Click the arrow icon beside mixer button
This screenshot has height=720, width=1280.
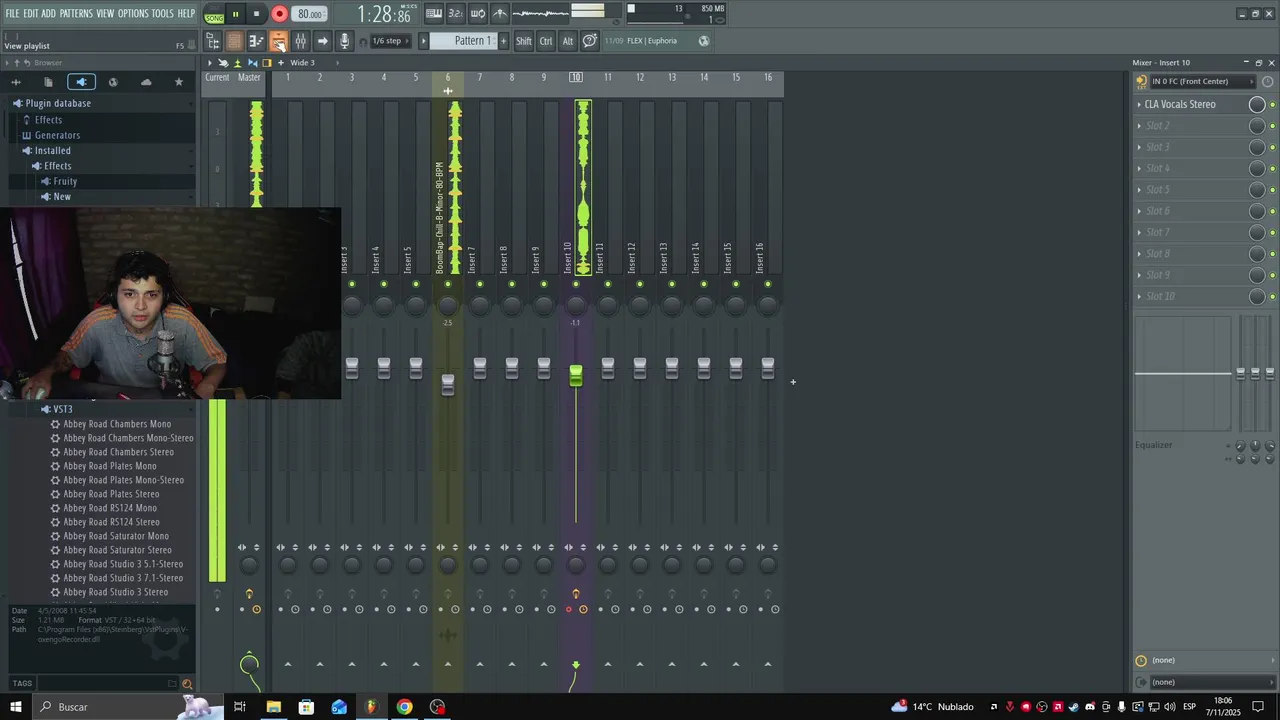[x=322, y=41]
